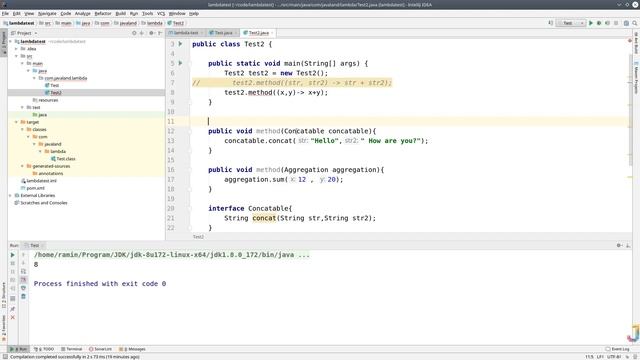Collapse the com.javaland.lambda package
This screenshot has height=360, width=640.
pos(35,78)
